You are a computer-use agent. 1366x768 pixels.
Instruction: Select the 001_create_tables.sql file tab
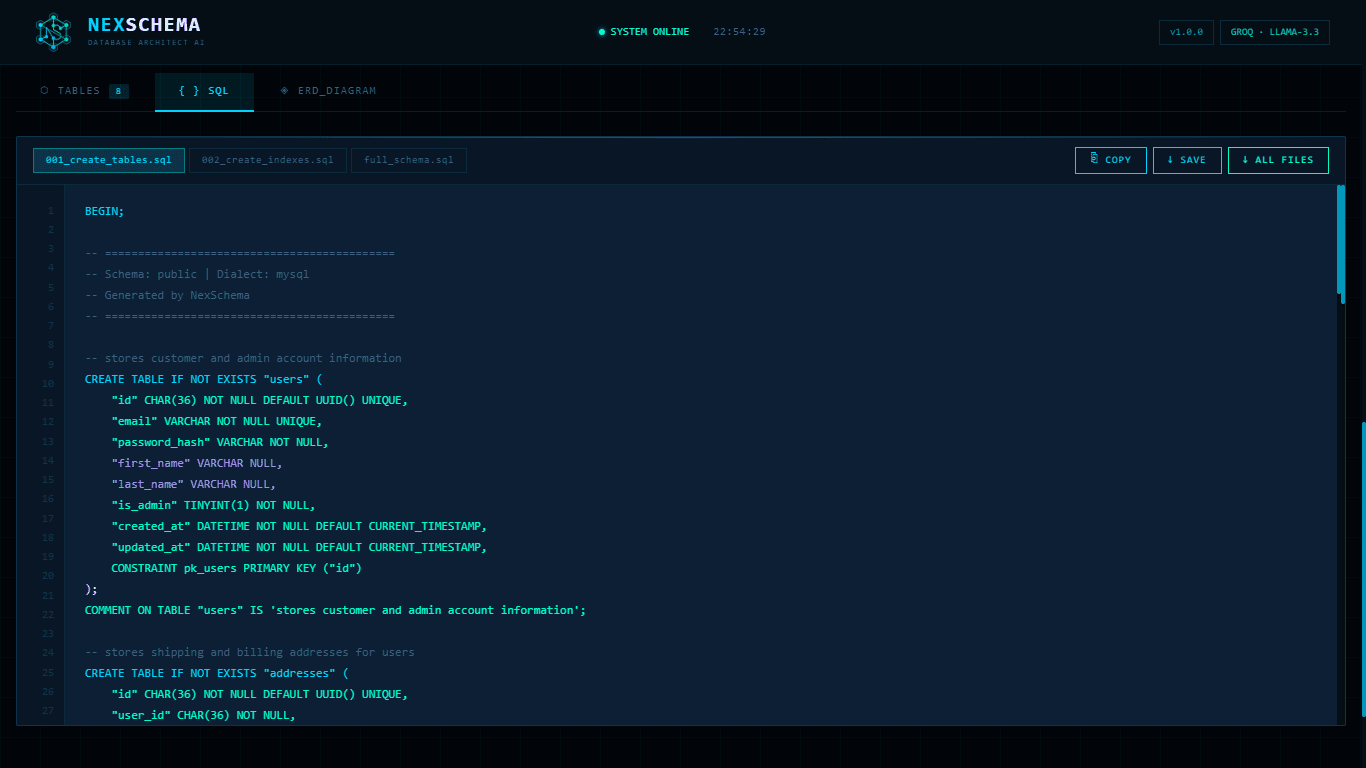109,160
